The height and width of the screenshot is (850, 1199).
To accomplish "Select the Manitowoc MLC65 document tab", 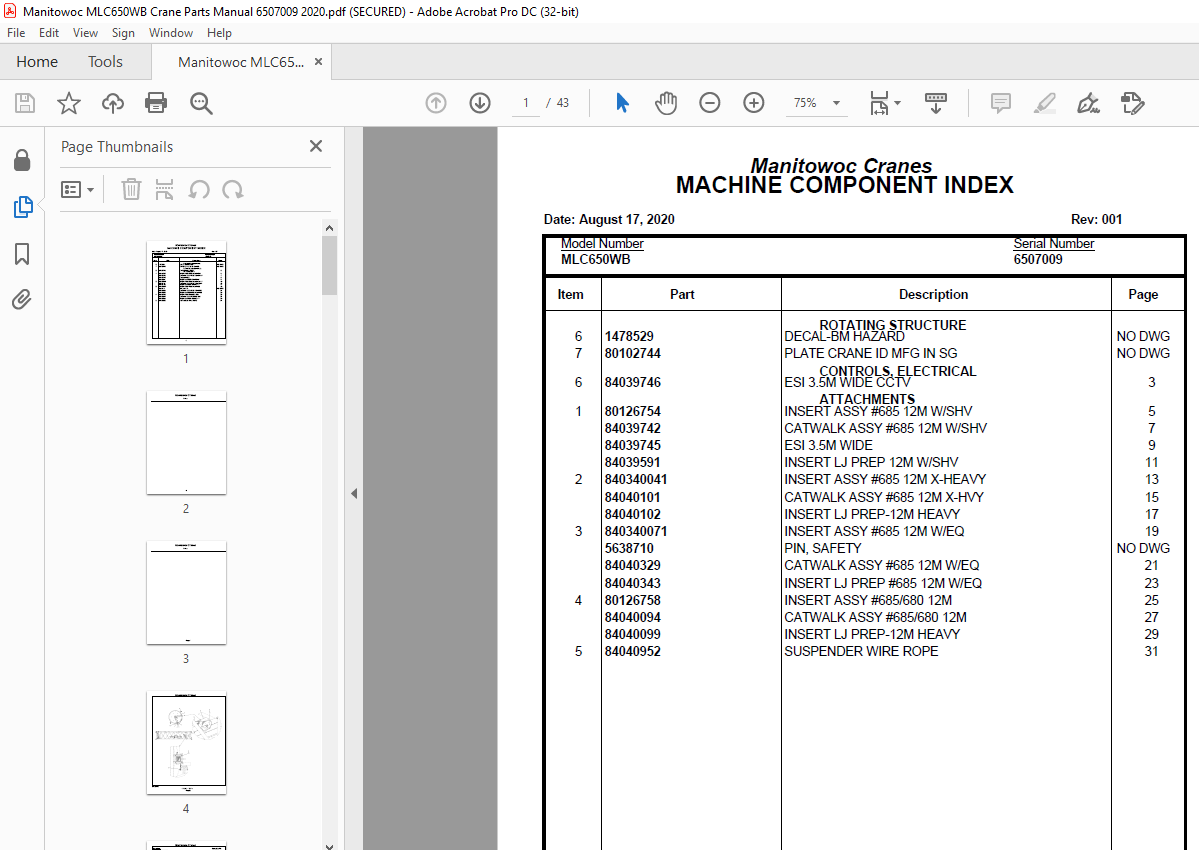I will tap(240, 62).
